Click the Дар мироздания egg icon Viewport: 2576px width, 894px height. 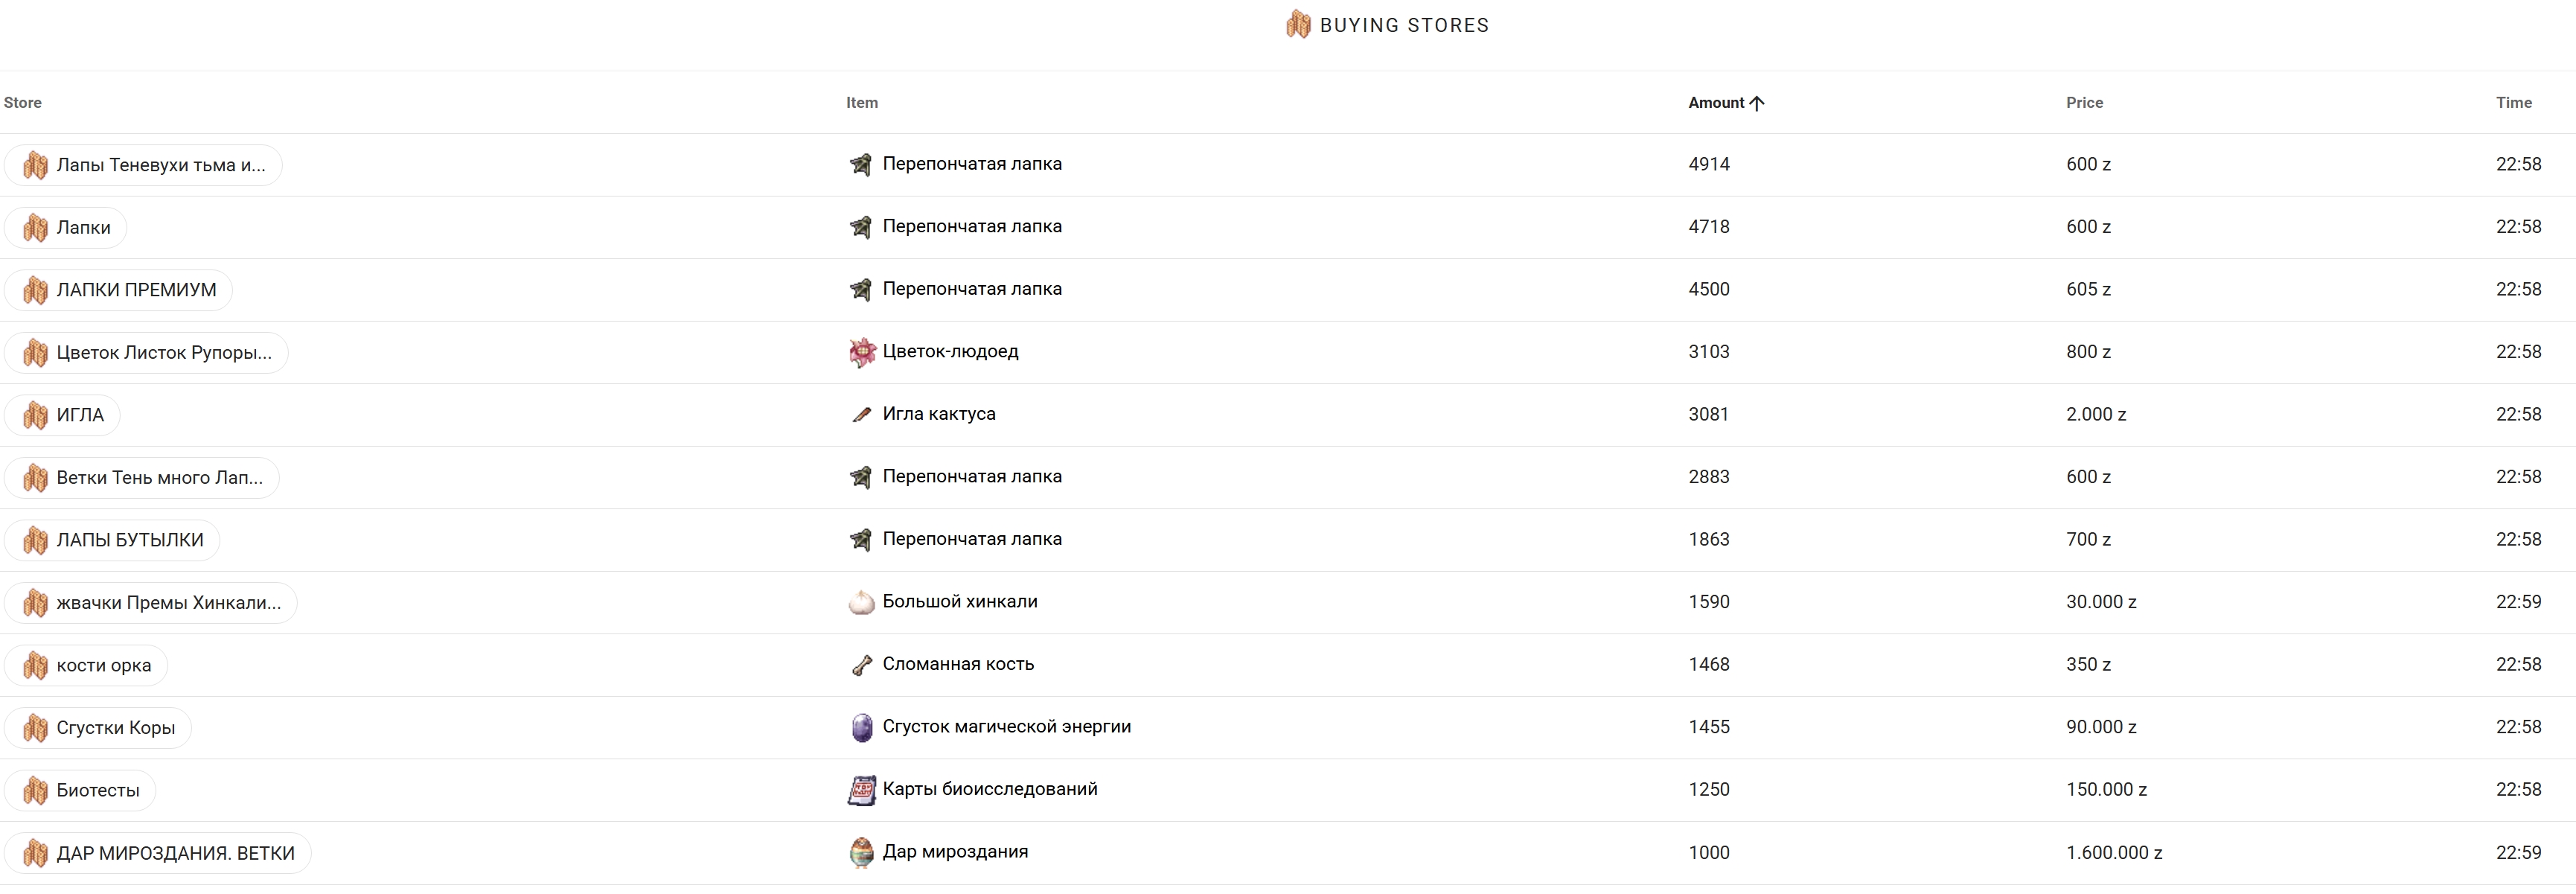[x=861, y=853]
